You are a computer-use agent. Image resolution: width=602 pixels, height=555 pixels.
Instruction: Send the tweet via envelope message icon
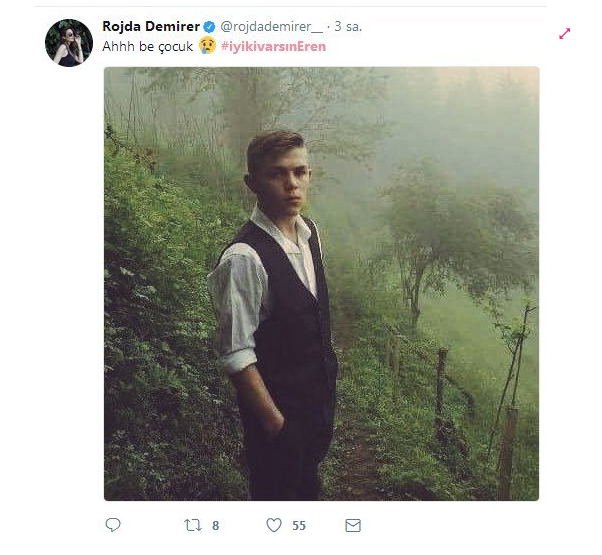pos(352,525)
